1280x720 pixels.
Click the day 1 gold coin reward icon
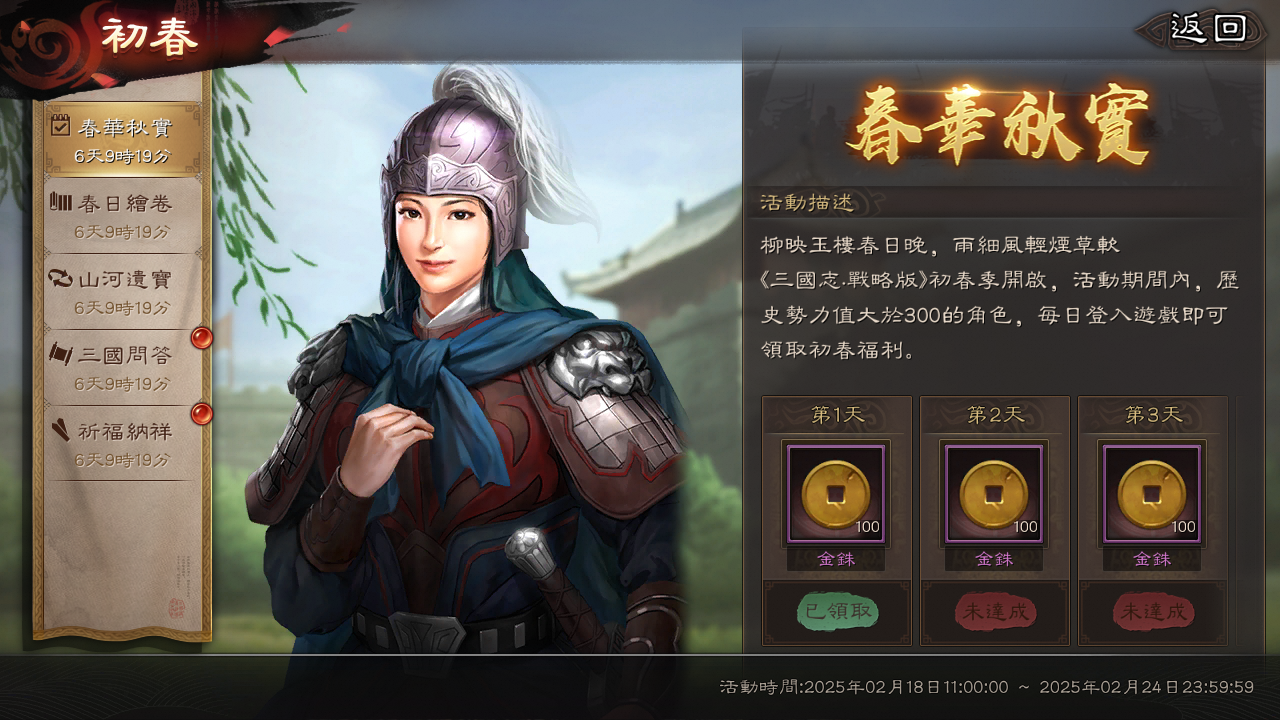836,494
